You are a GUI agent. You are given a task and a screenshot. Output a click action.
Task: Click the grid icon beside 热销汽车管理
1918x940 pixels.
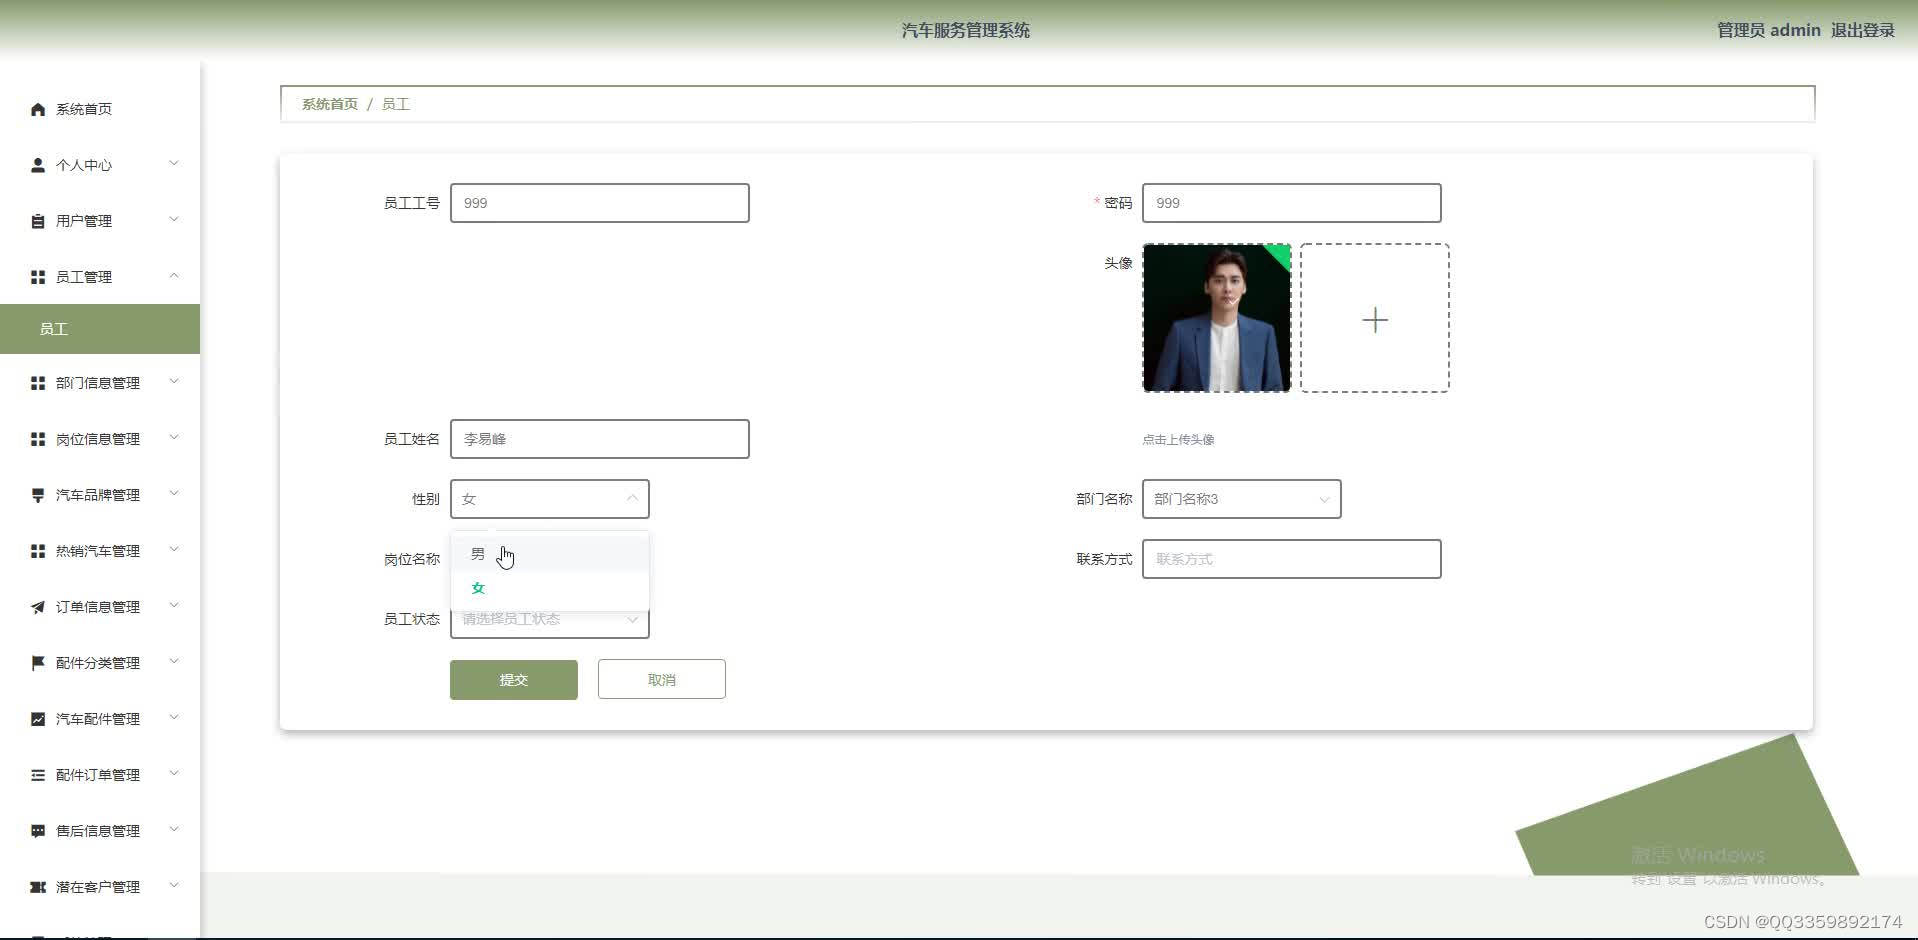(38, 551)
